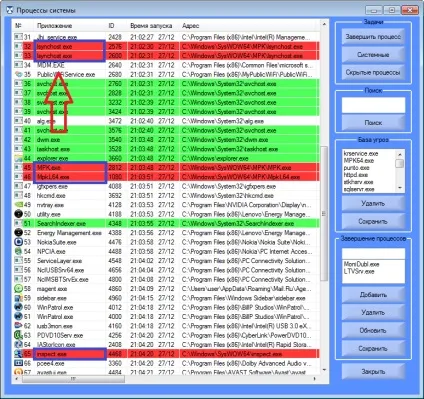Select krservice.exe in the threat base list
This screenshot has height=399, width=424.
[361, 154]
